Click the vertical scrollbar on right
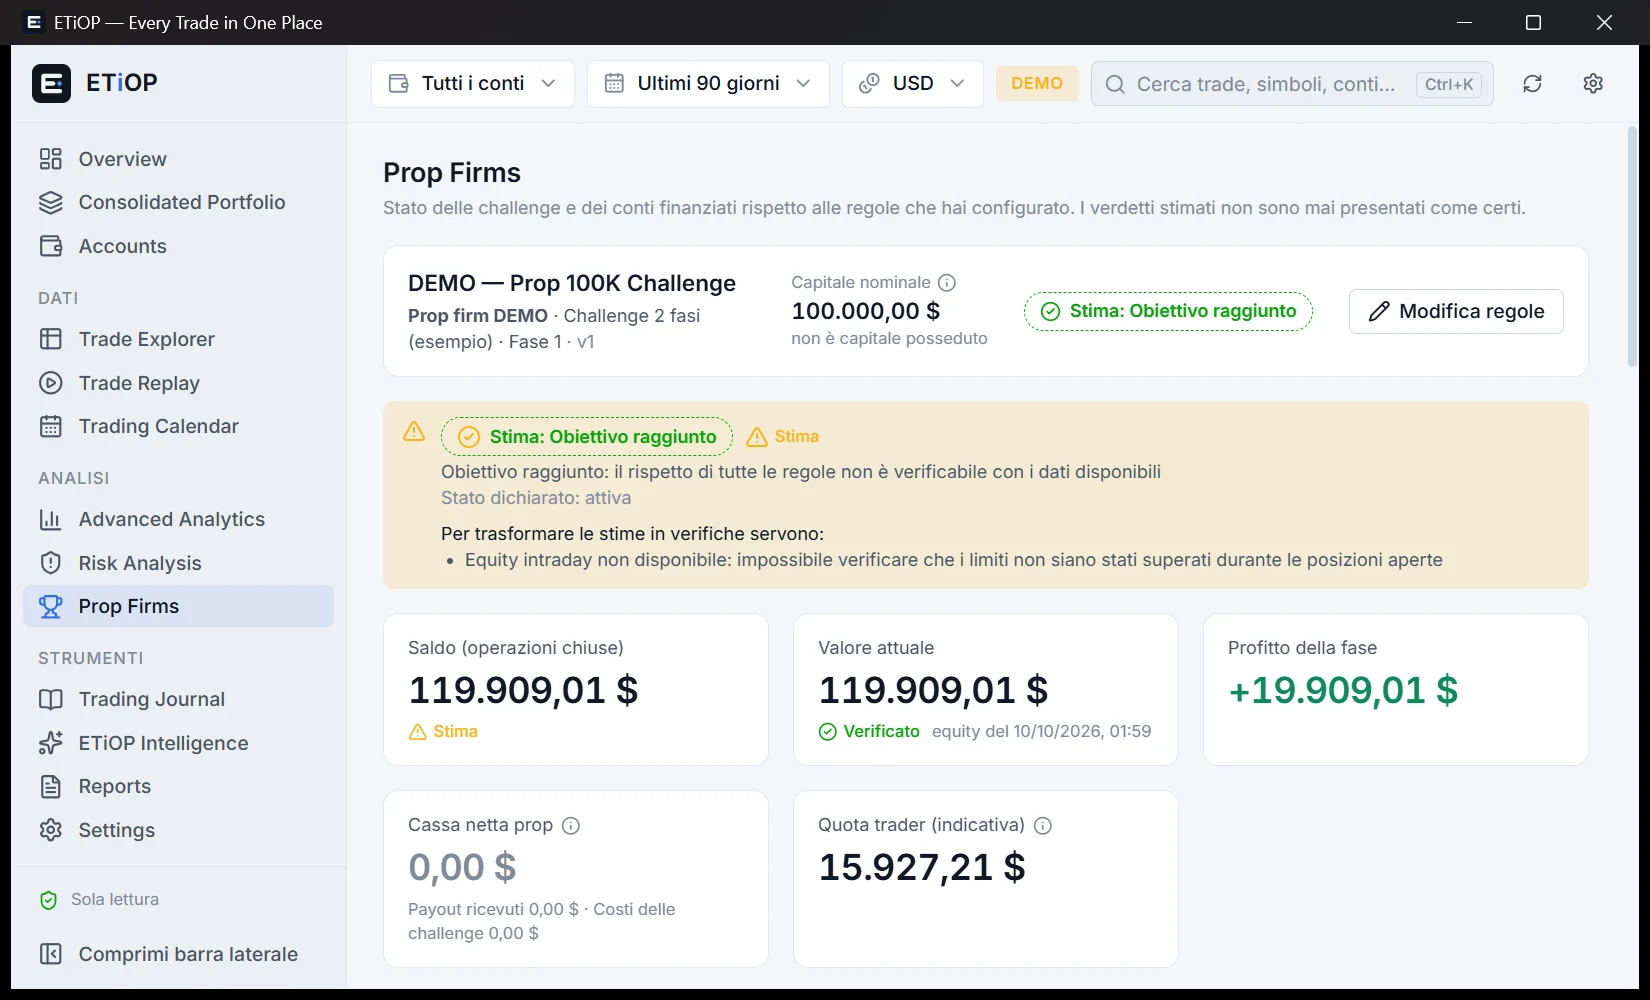1650x1000 pixels. click(x=1632, y=247)
